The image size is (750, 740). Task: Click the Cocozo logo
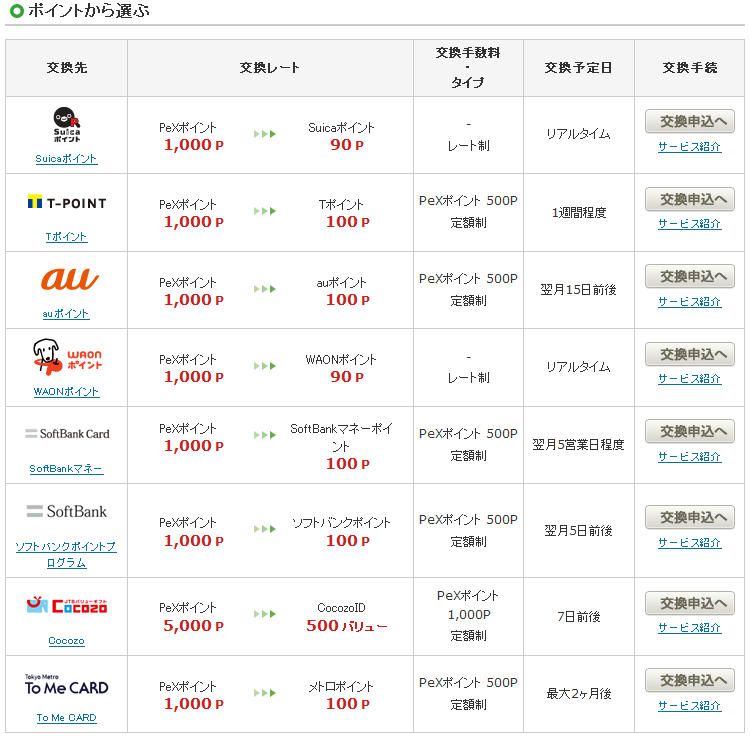(x=66, y=605)
